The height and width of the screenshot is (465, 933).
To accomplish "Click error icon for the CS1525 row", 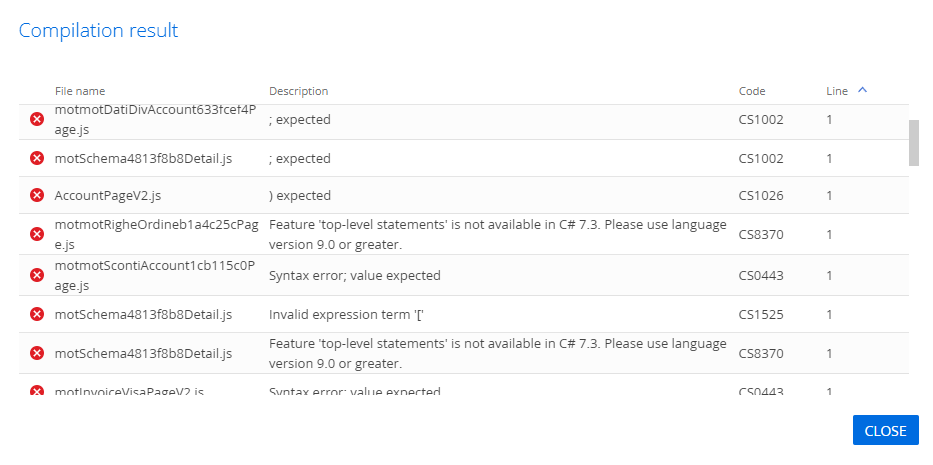I will tap(37, 314).
